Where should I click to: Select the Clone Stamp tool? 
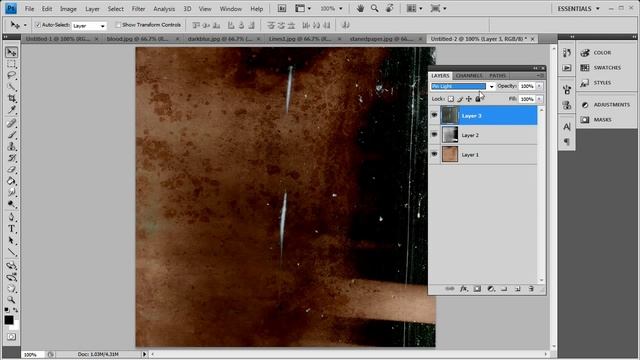coord(11,146)
